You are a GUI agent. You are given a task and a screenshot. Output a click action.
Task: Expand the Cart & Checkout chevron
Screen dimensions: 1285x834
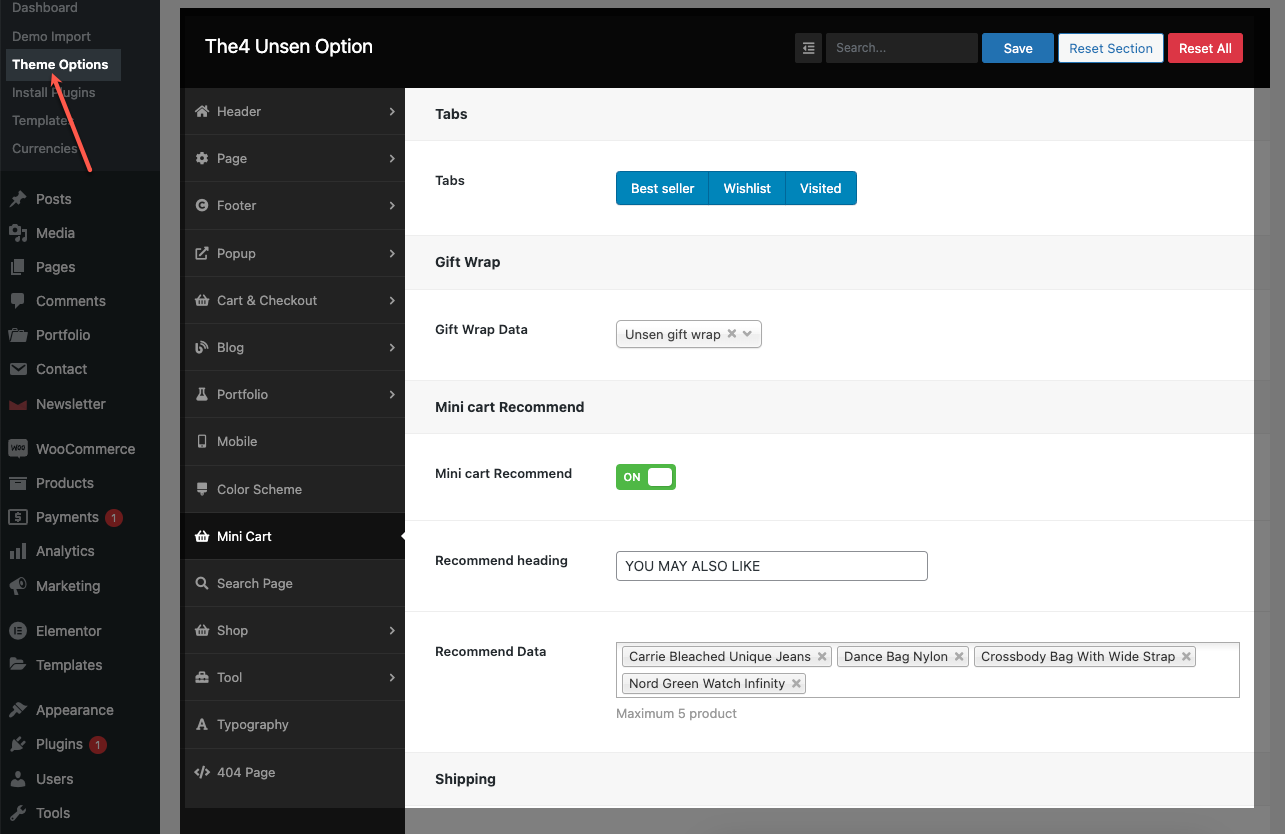click(x=392, y=300)
